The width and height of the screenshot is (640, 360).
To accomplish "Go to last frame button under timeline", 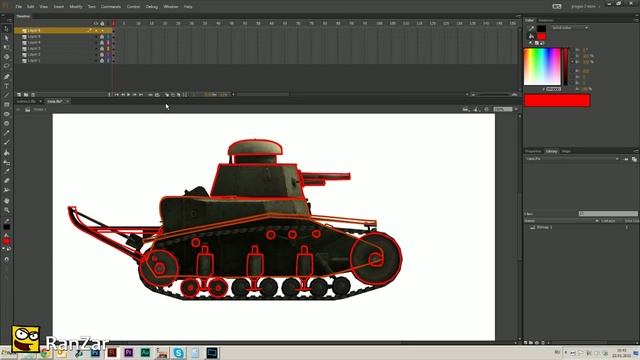I will (x=141, y=95).
